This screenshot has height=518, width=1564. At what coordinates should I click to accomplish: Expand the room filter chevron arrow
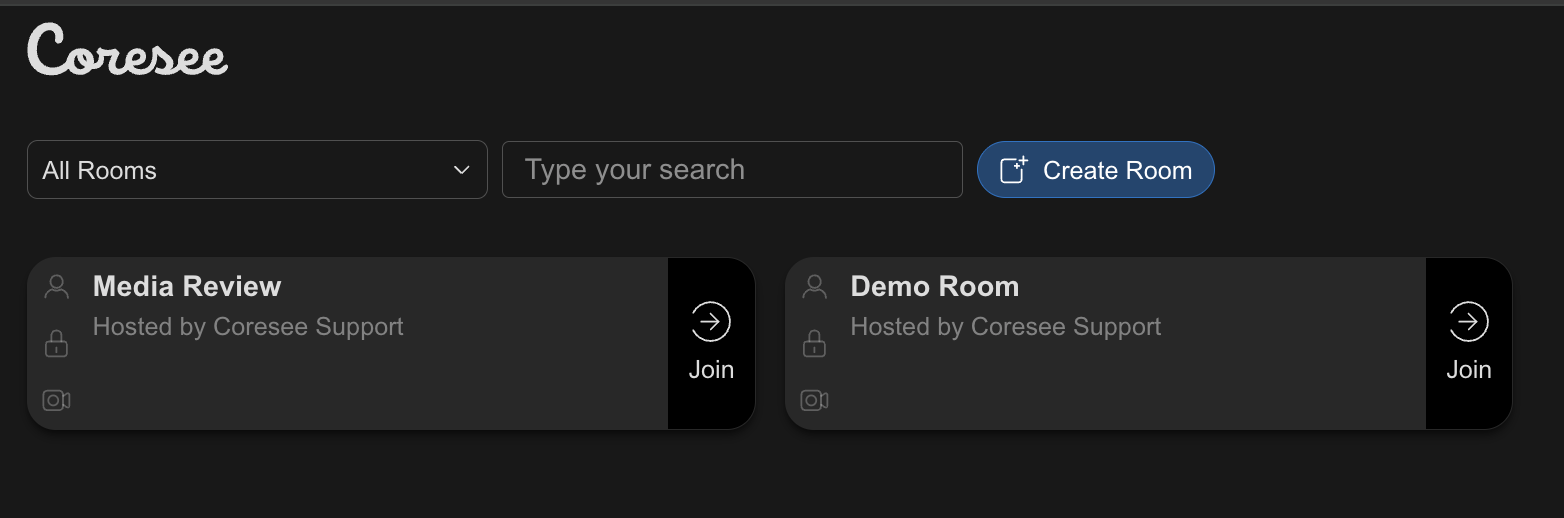(462, 170)
